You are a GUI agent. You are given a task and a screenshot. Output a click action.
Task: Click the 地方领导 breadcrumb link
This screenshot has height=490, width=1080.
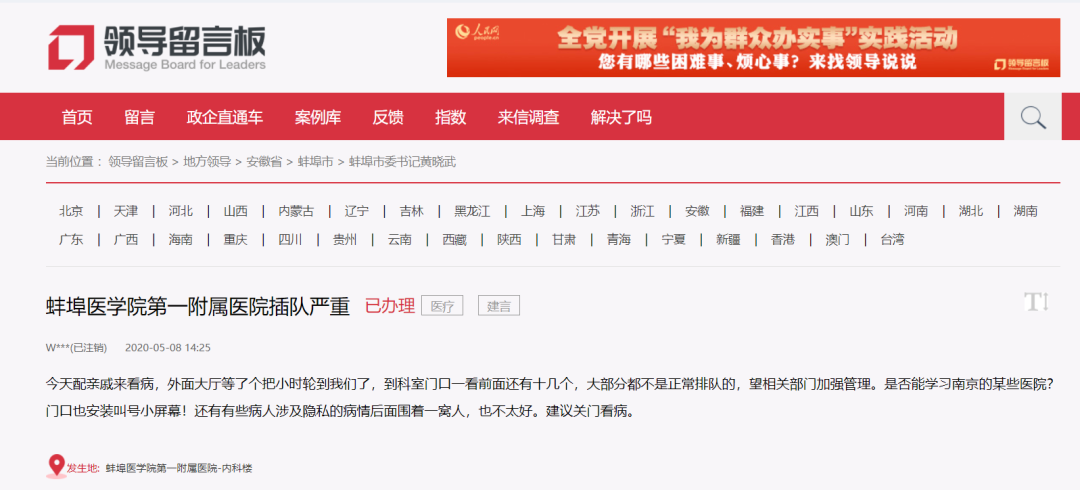tap(207, 162)
